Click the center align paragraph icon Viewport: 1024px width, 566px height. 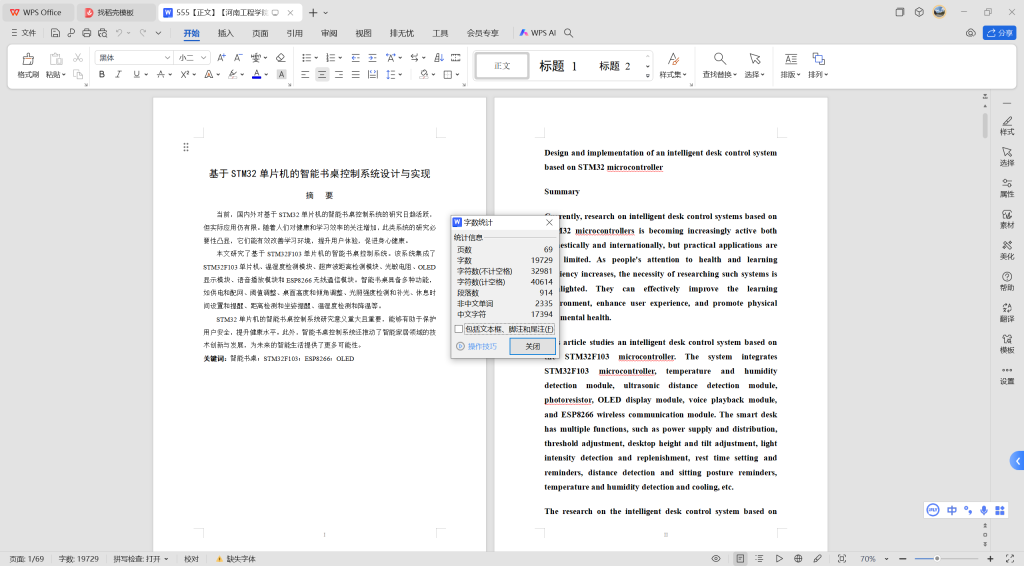click(322, 74)
